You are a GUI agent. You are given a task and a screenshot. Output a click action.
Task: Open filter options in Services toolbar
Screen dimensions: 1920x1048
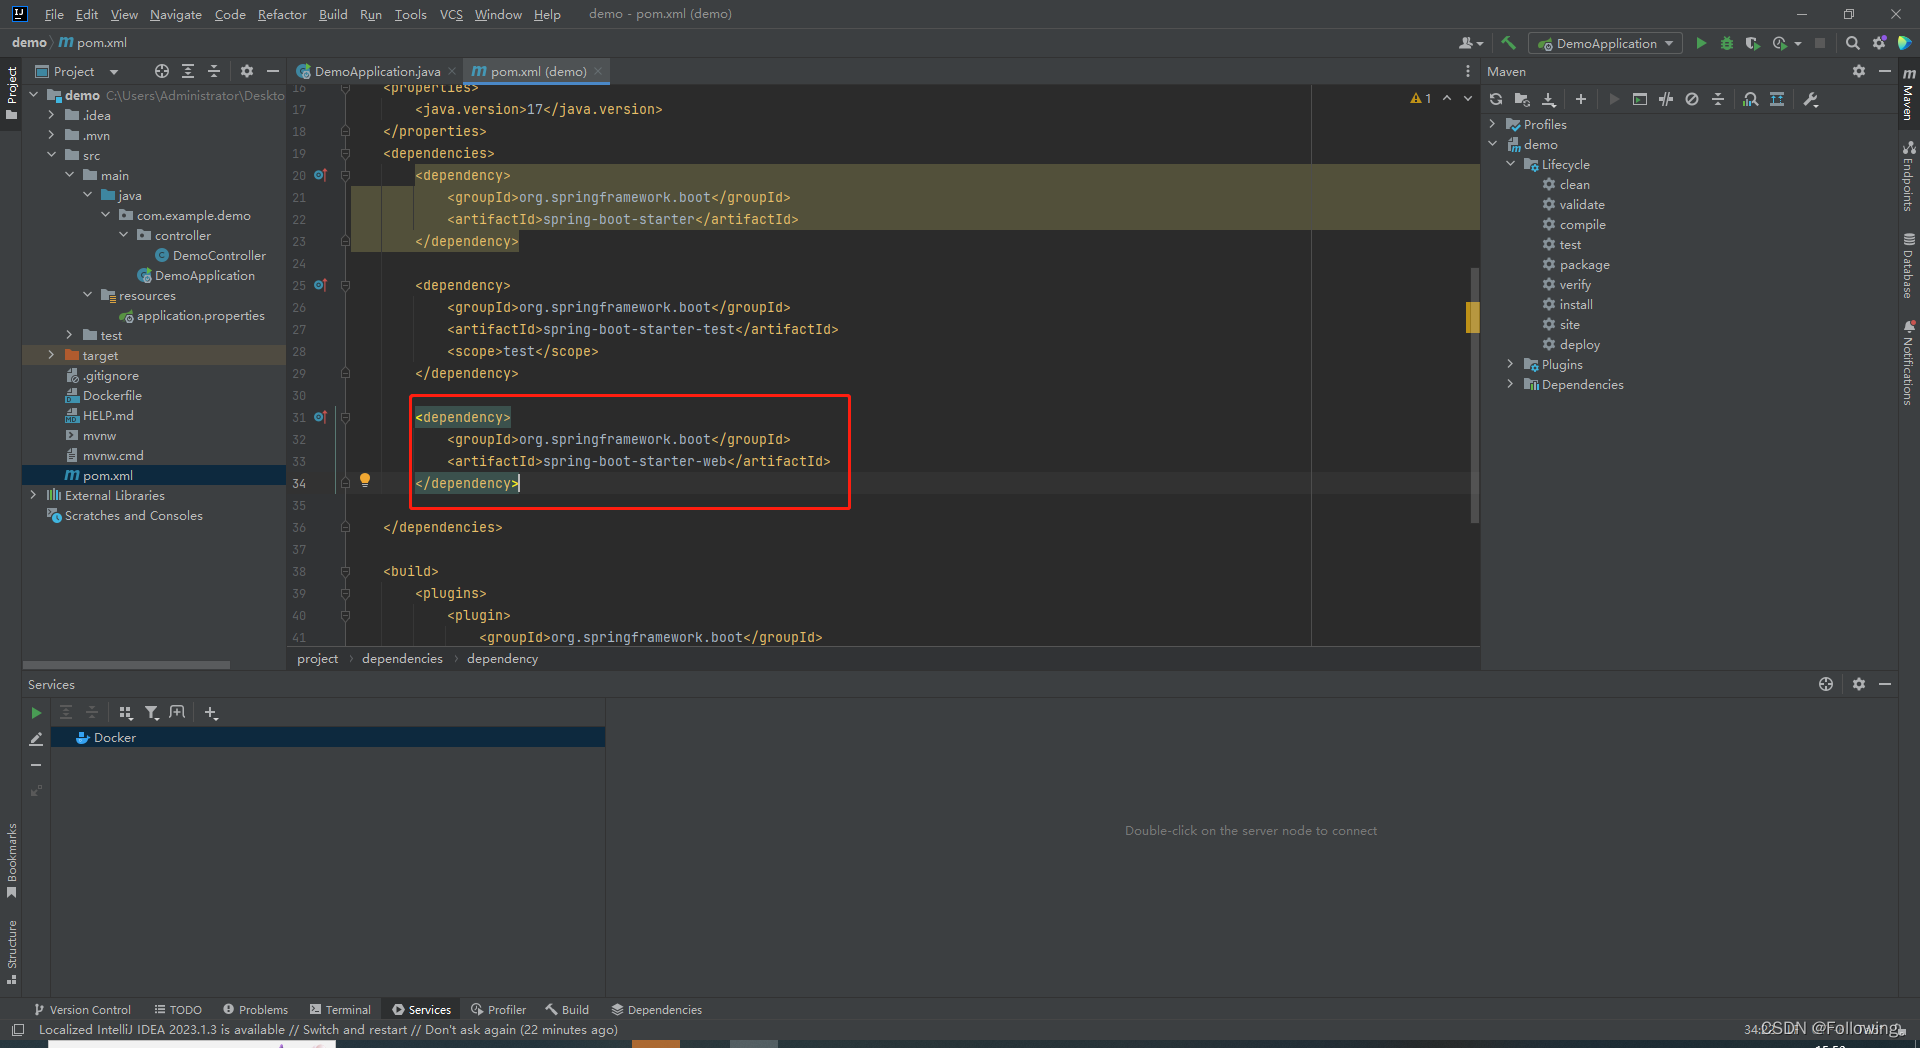(x=151, y=713)
